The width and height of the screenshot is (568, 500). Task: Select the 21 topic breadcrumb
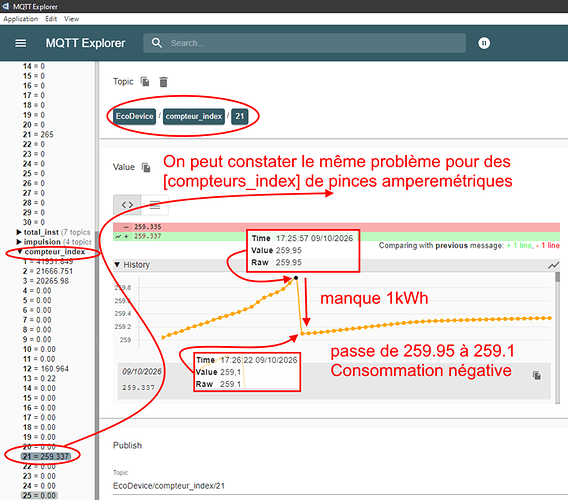240,116
